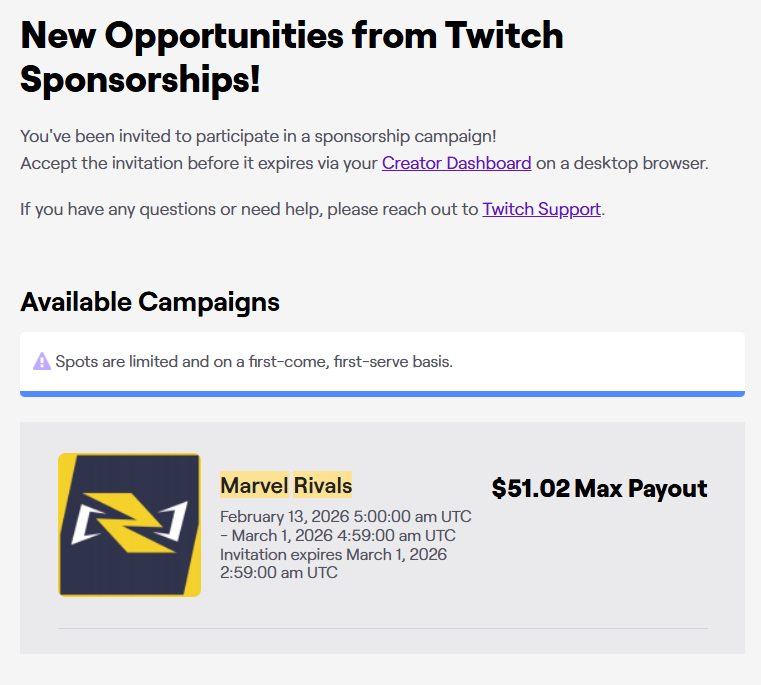Click the divider line inside campaign card
The image size is (761, 685).
coord(382,629)
